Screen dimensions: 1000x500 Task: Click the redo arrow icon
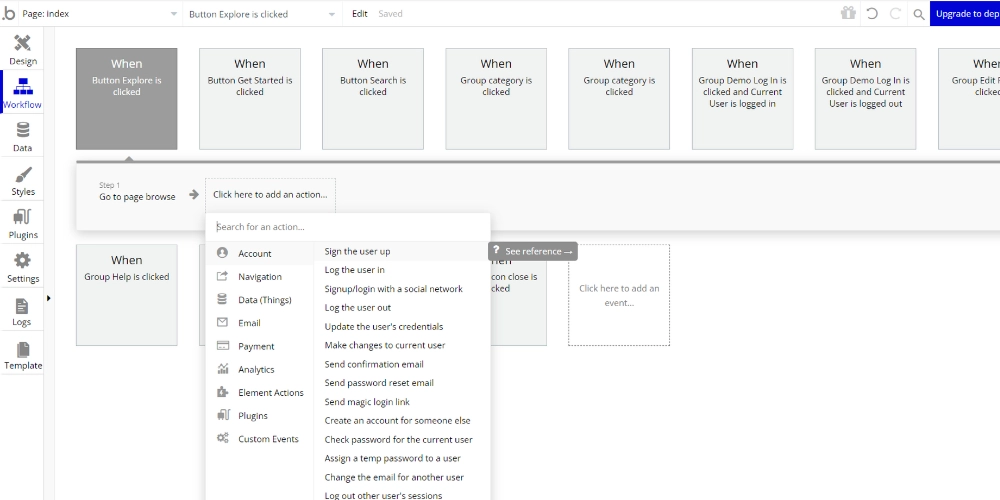click(x=895, y=13)
